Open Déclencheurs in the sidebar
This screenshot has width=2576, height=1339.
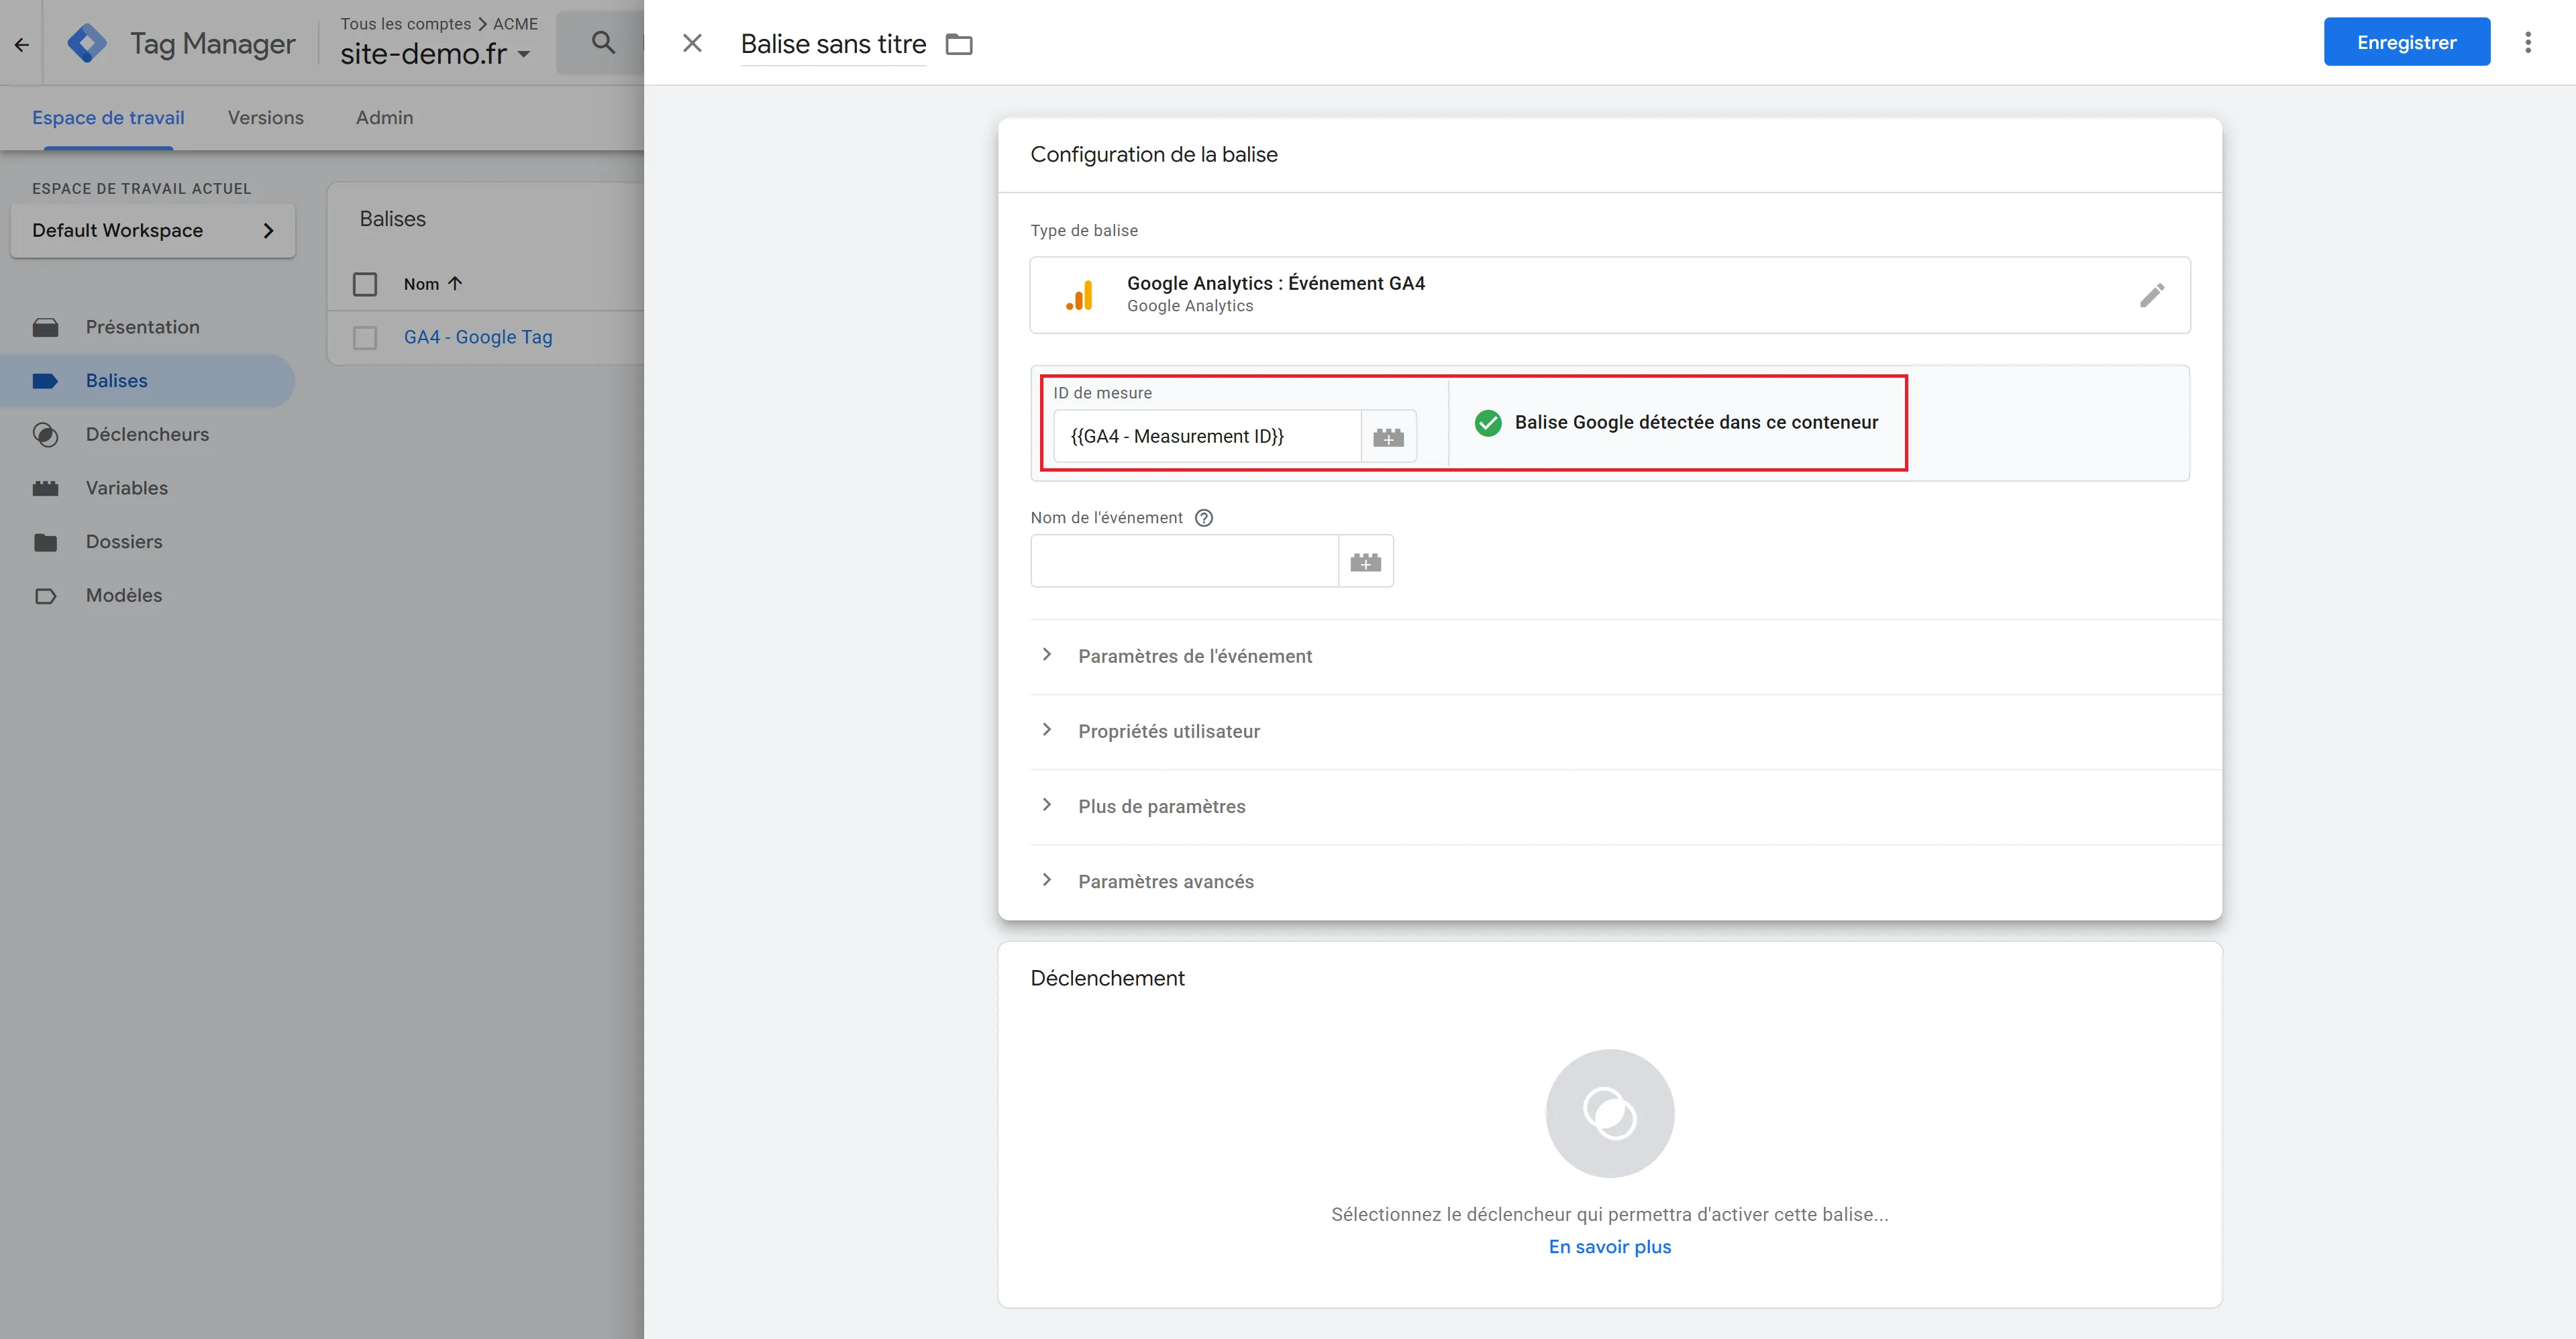click(x=148, y=434)
